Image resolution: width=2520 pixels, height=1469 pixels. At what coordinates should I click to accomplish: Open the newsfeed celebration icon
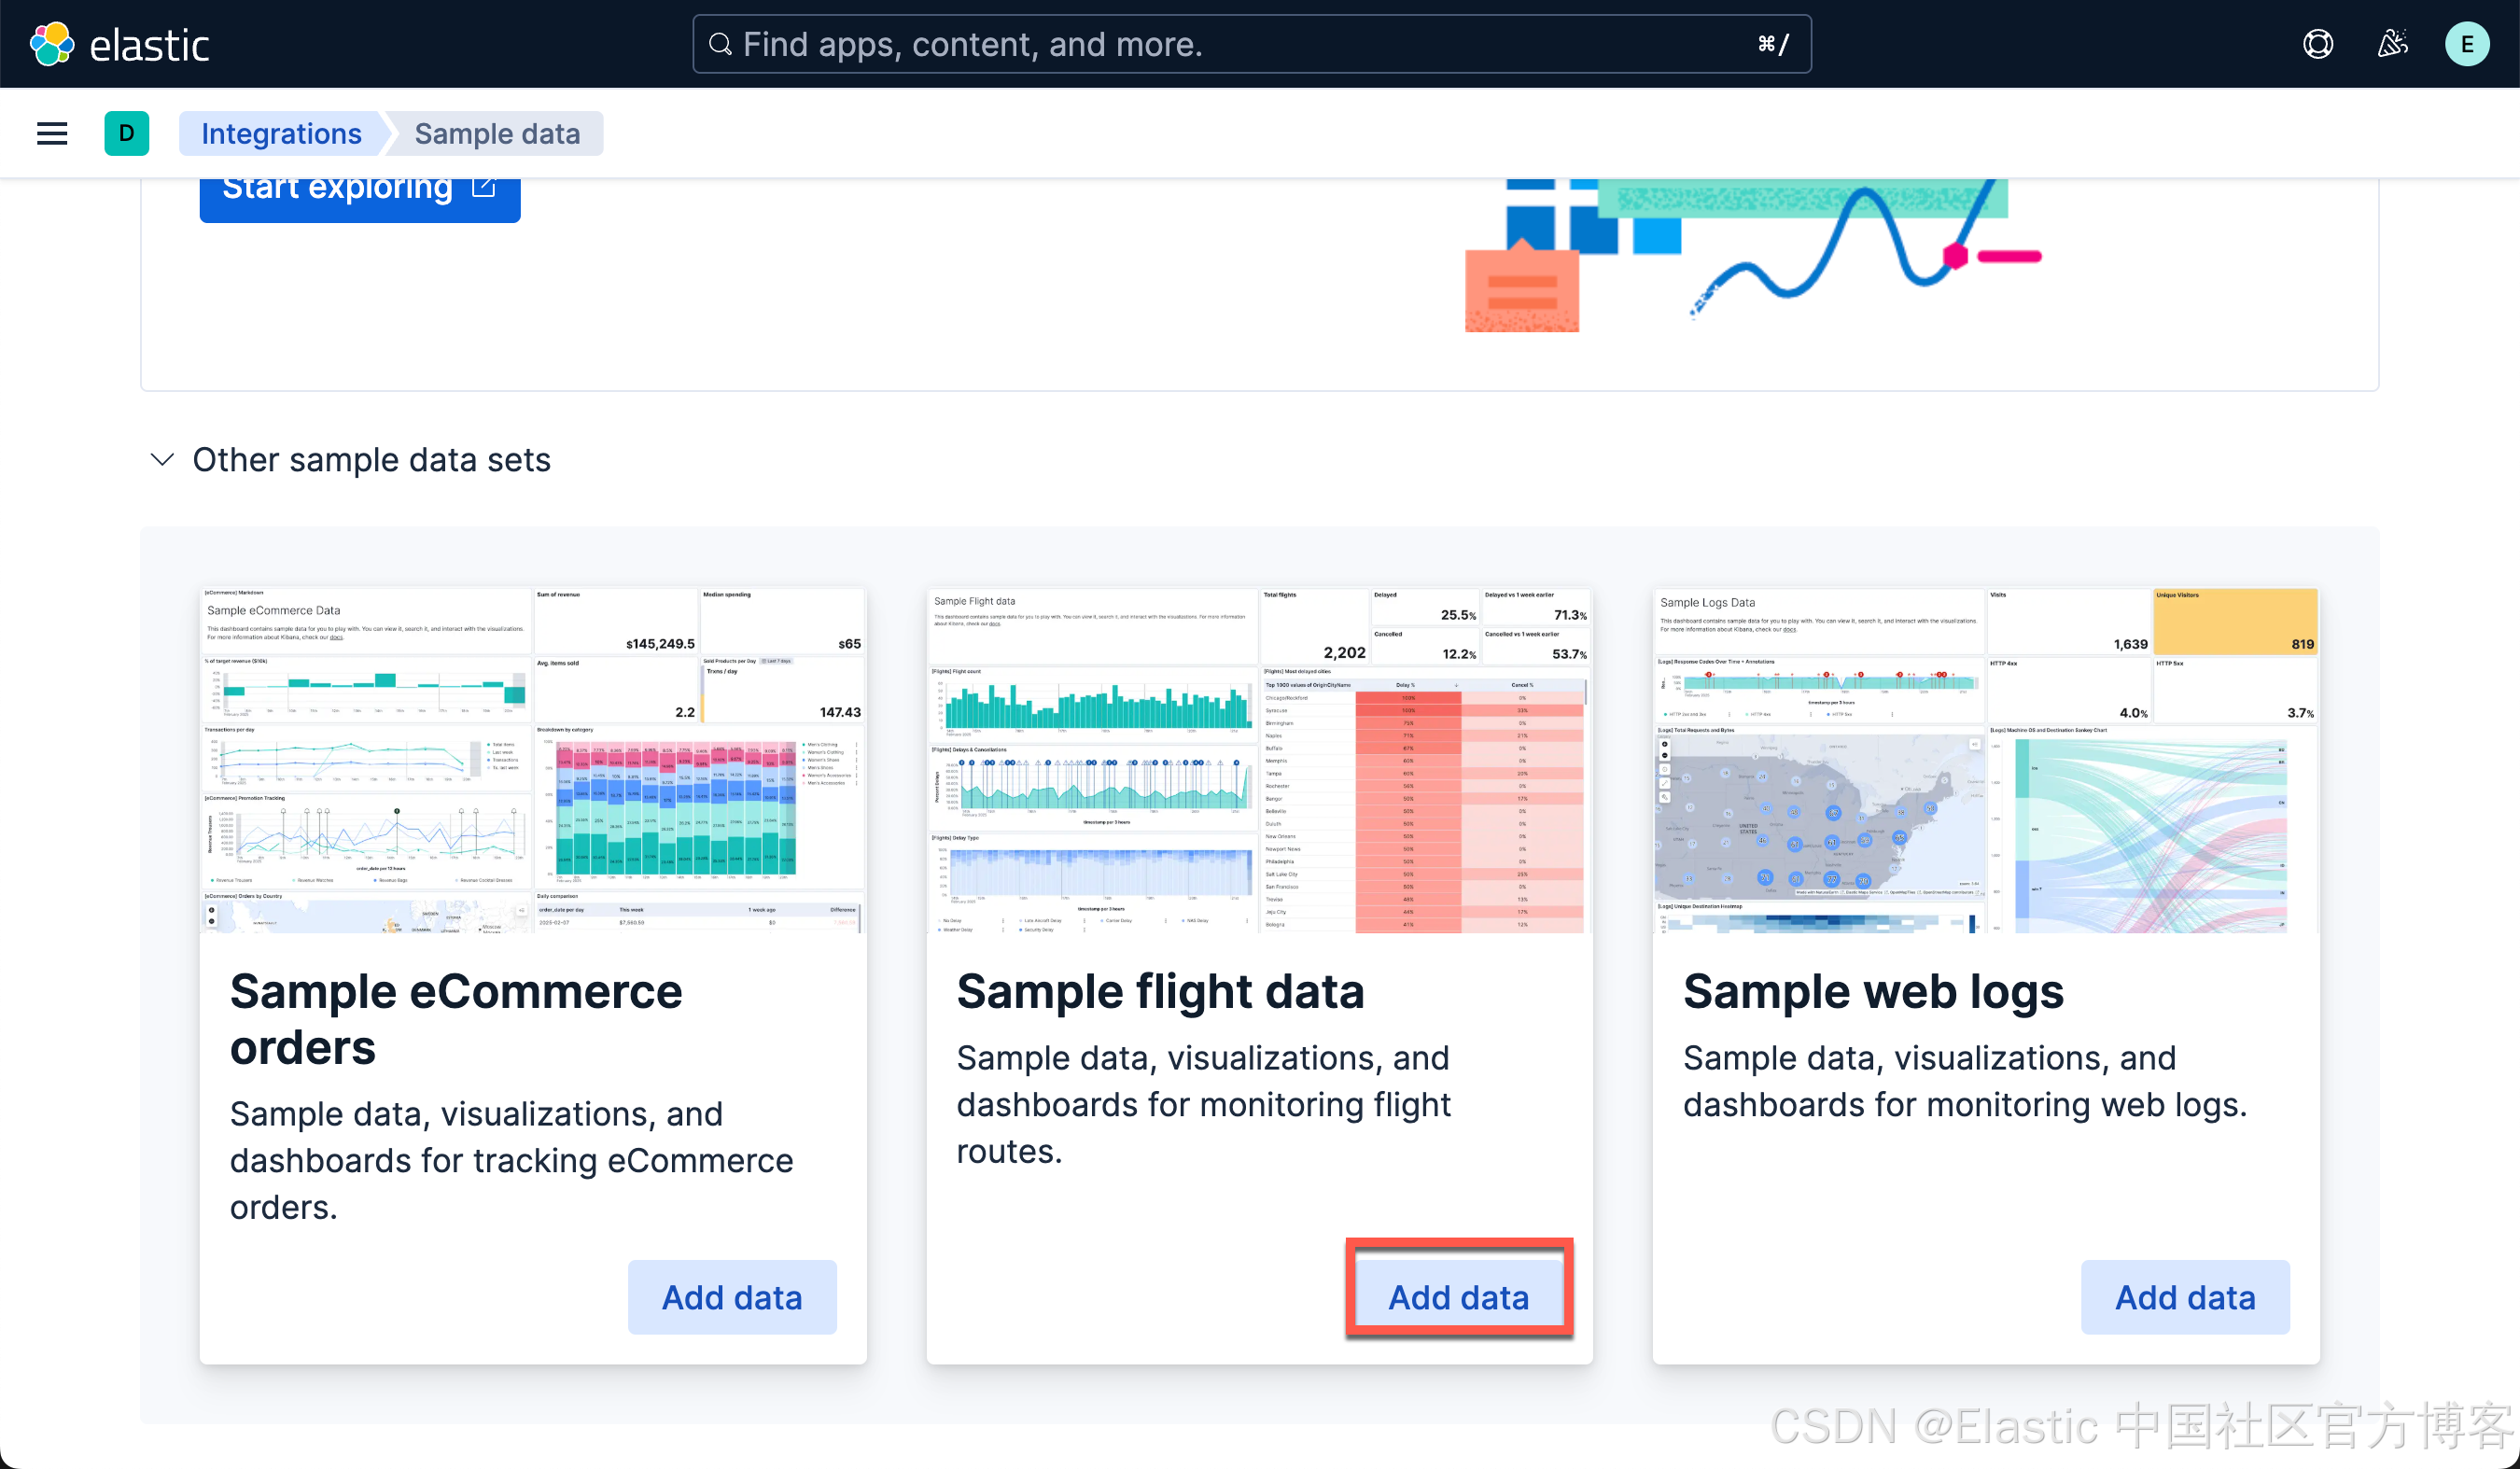click(x=2392, y=44)
